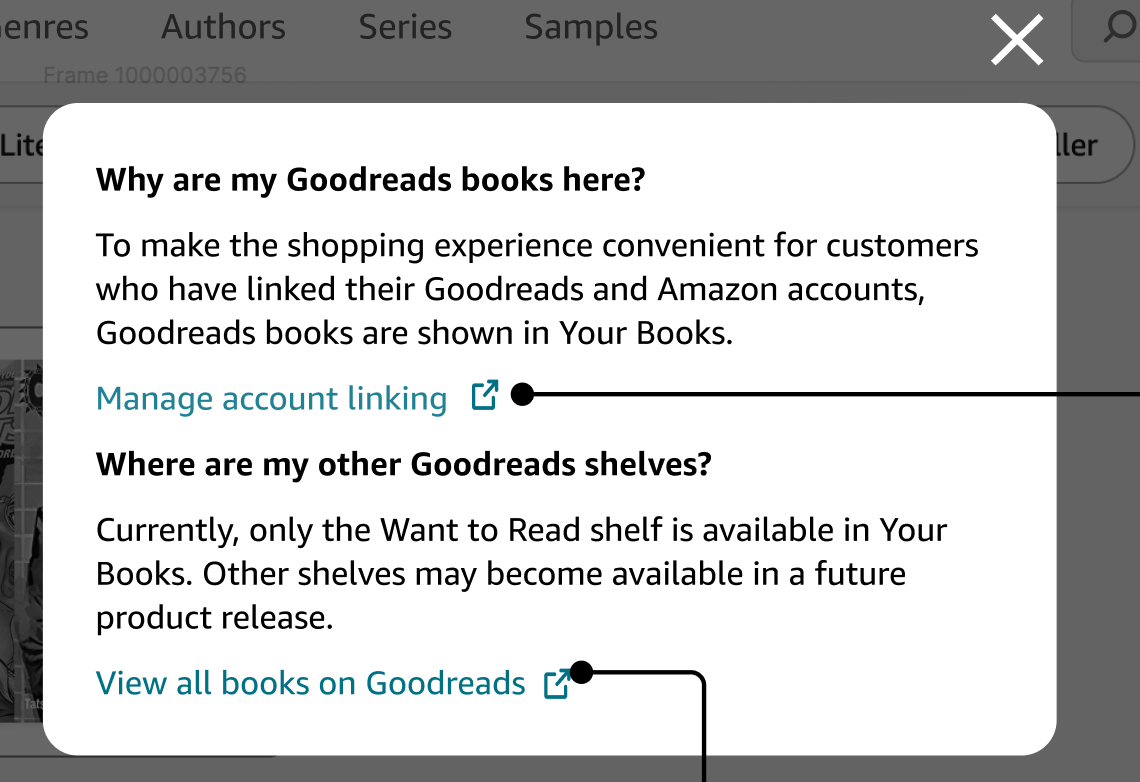Open the Manage account linking link
This screenshot has width=1140, height=782.
272,399
